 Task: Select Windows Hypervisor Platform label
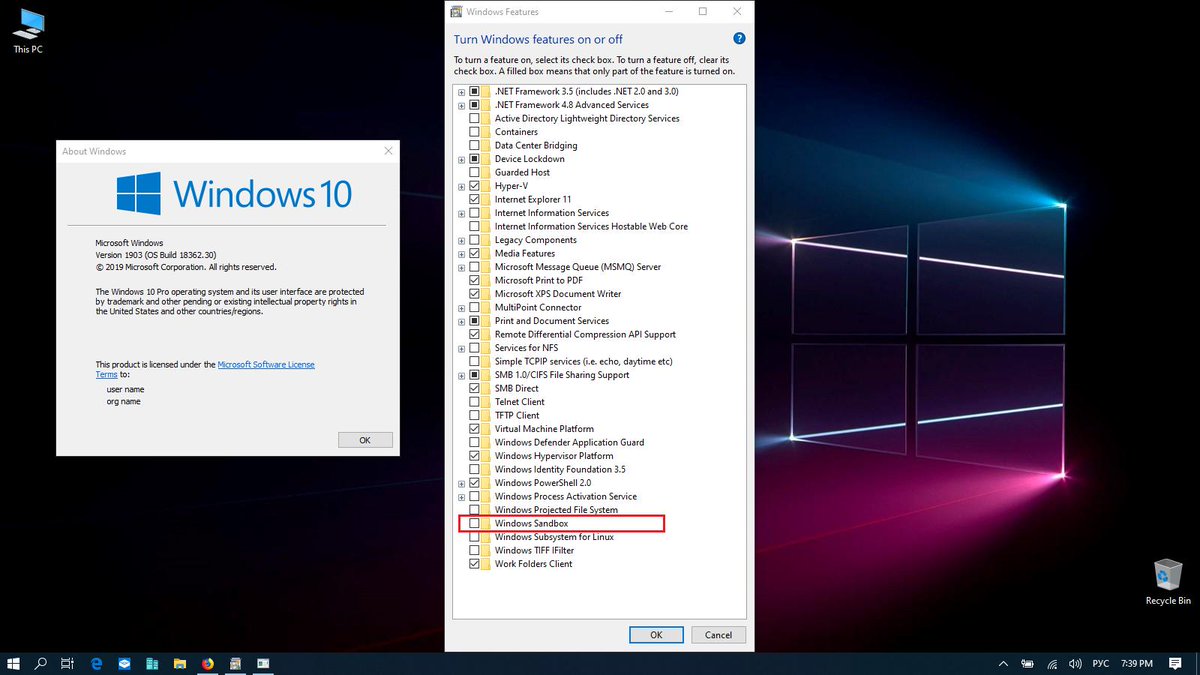pyautogui.click(x=555, y=456)
